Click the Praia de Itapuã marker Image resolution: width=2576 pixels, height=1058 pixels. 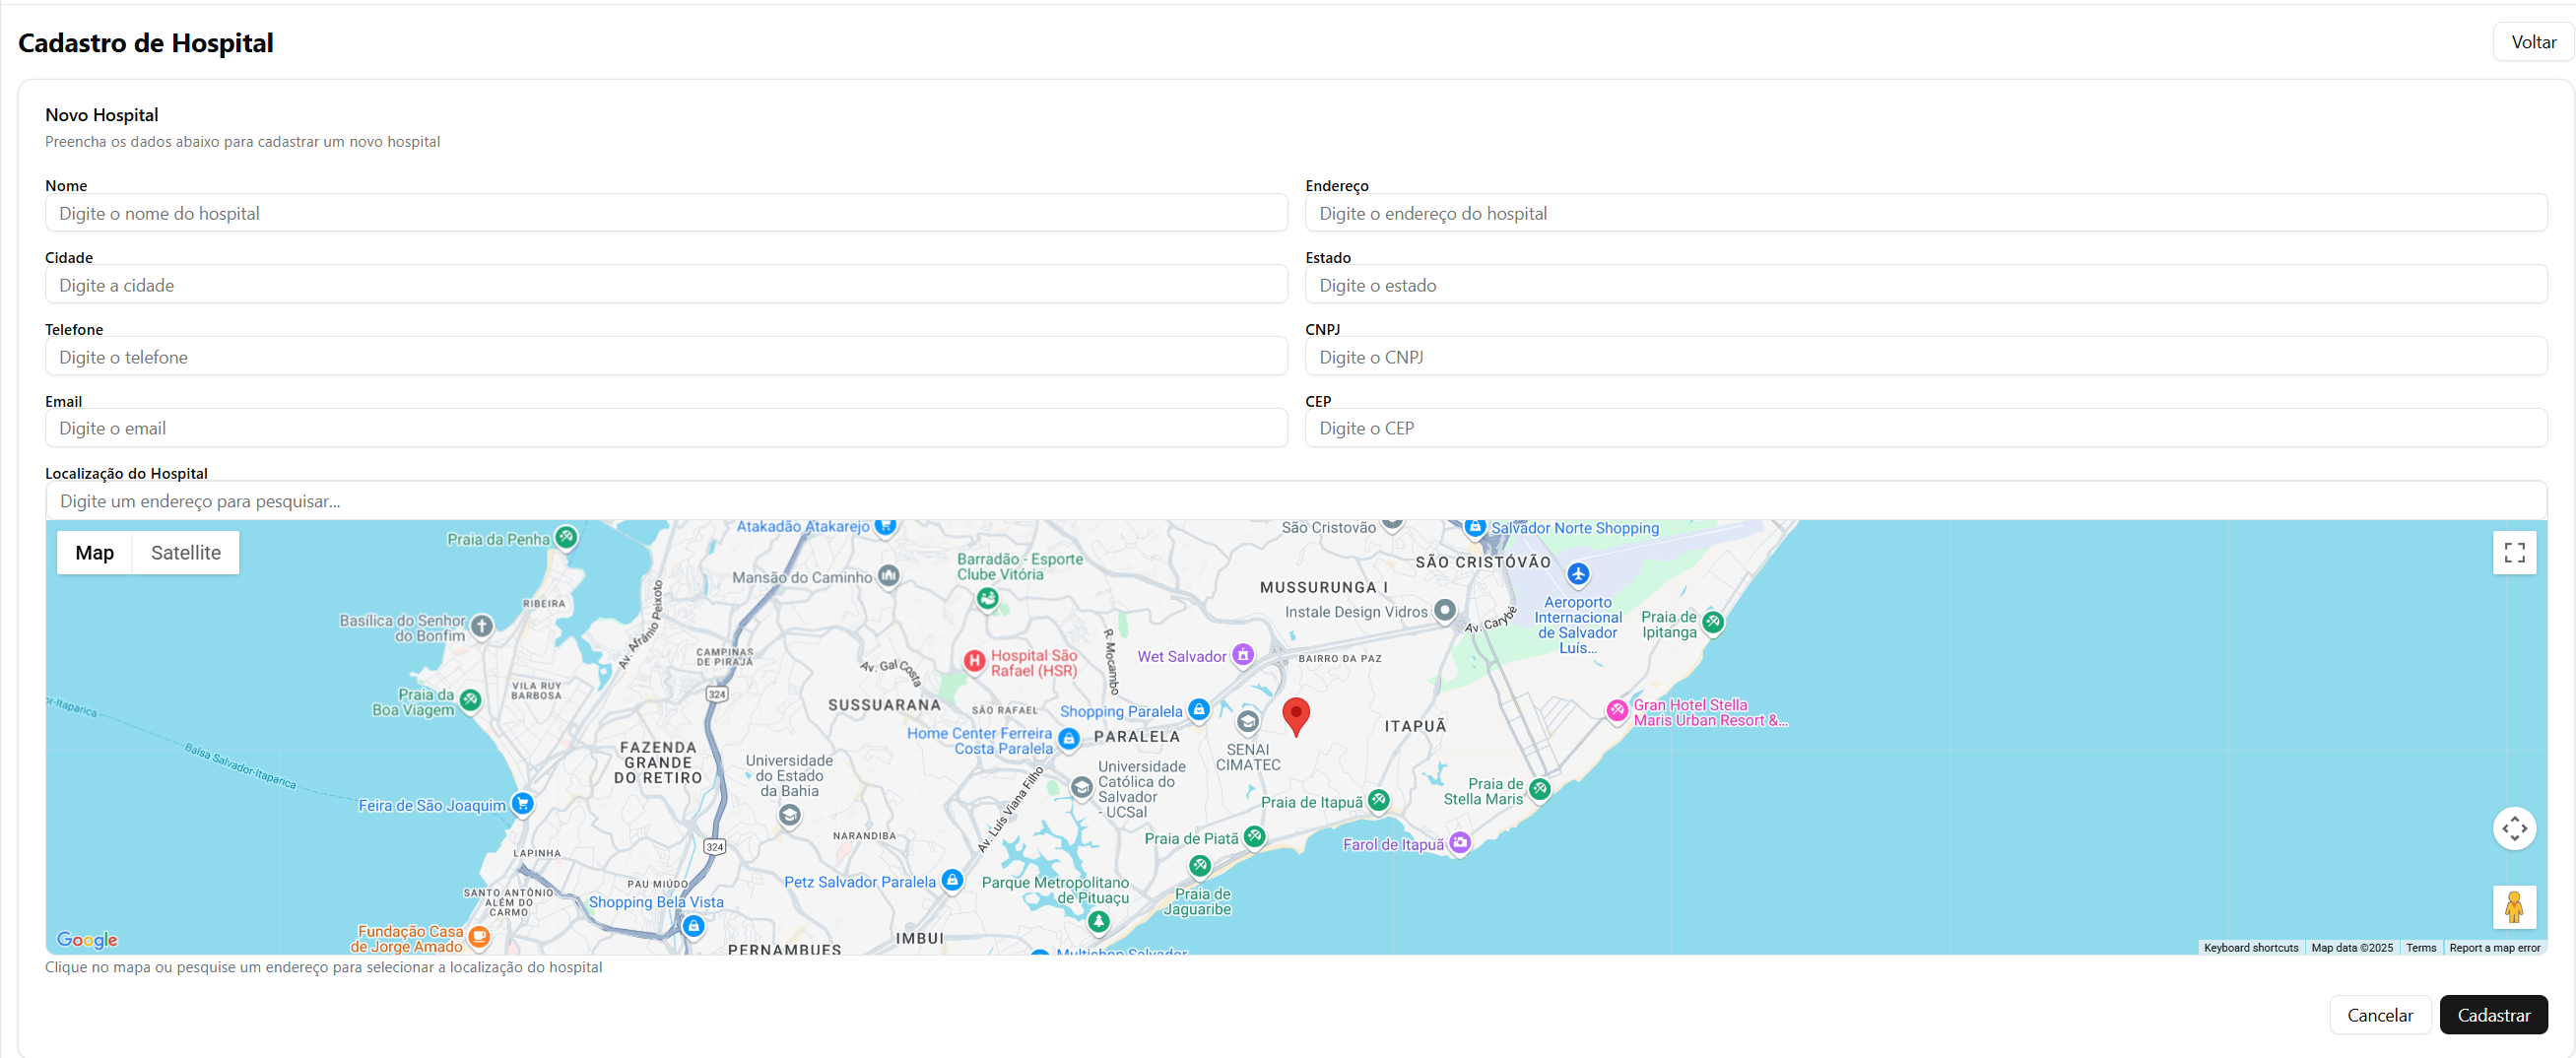point(1379,800)
